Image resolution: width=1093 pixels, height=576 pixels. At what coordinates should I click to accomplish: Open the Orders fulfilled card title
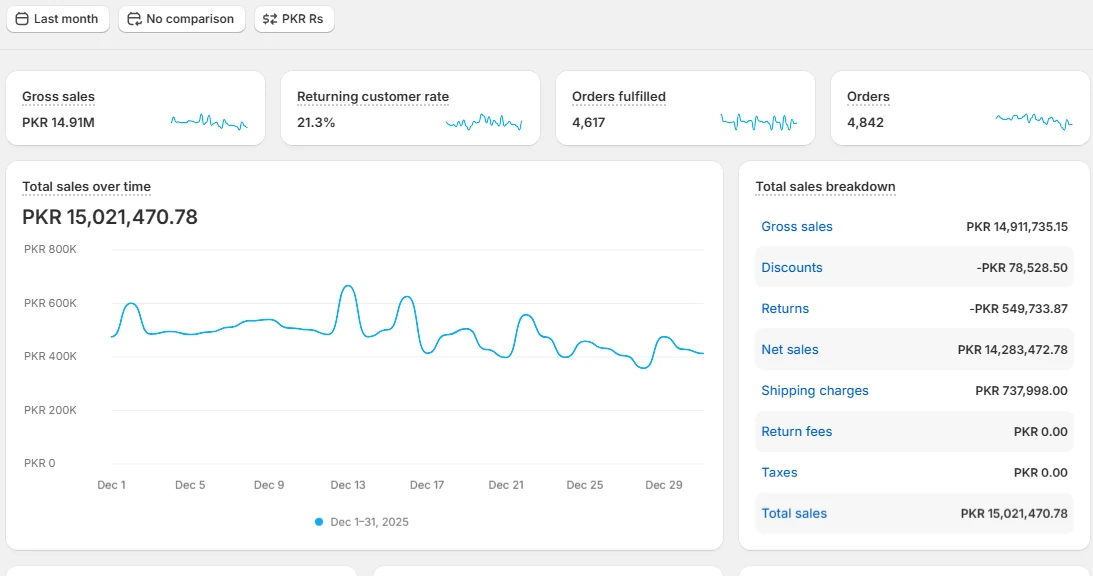(x=619, y=97)
